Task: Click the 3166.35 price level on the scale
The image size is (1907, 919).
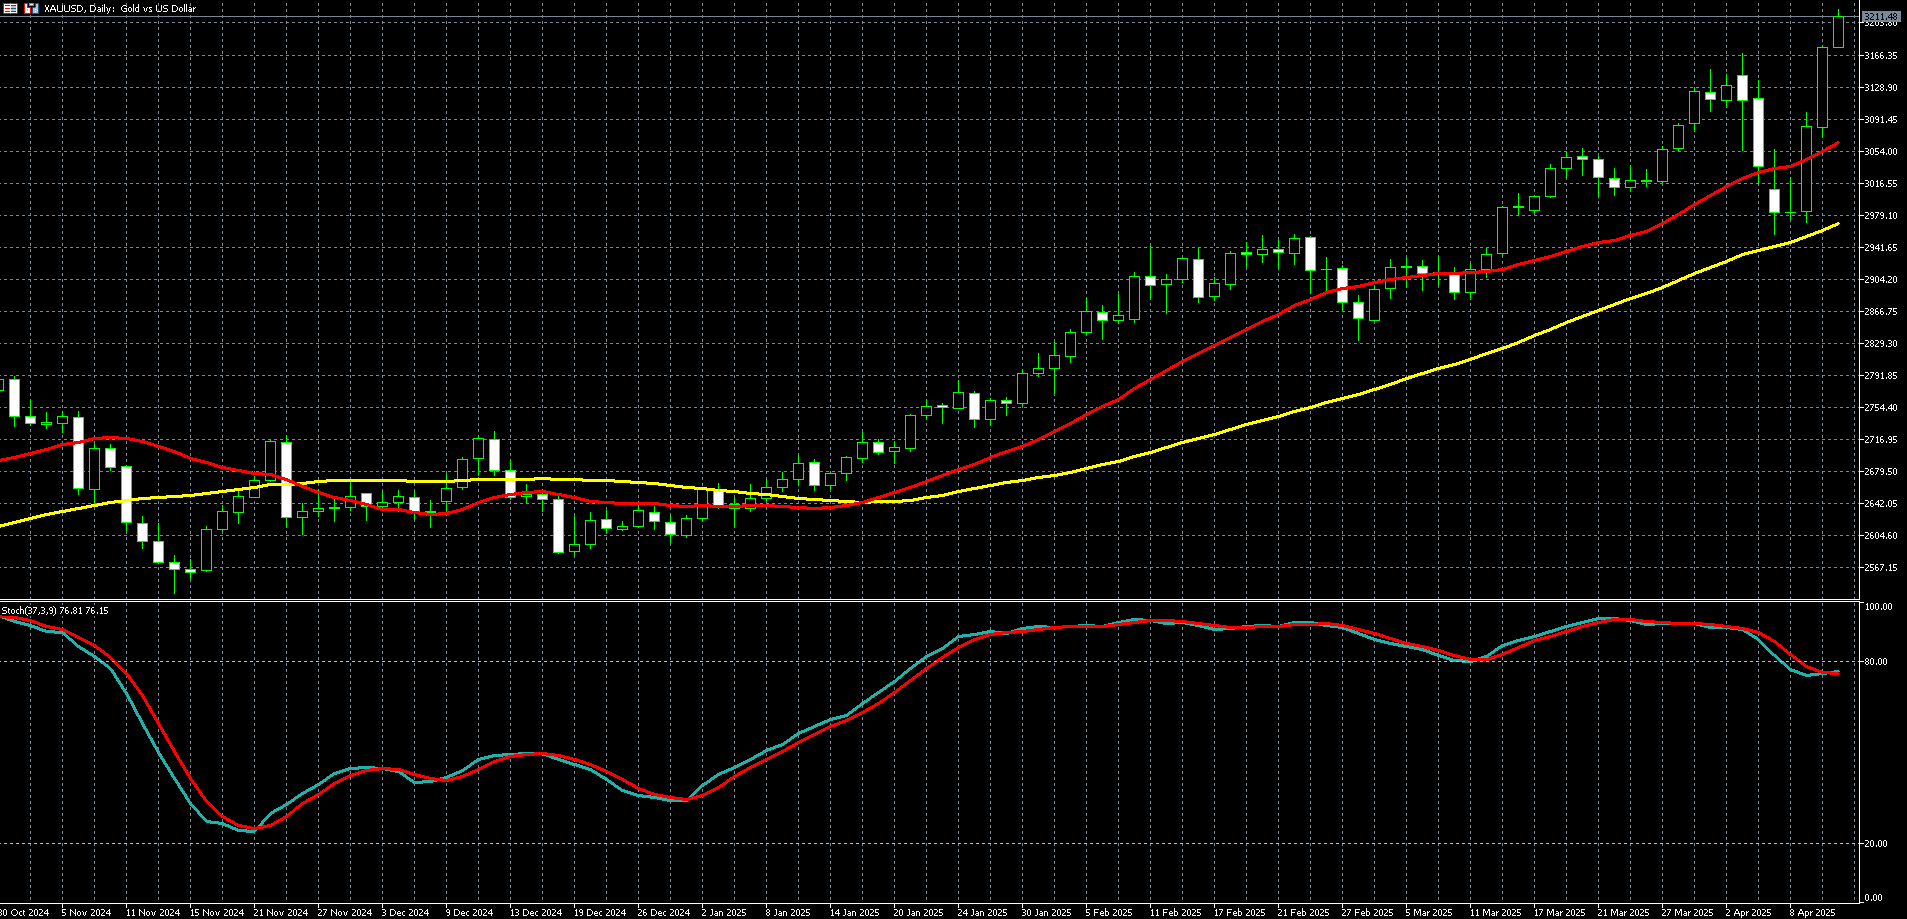Action: pyautogui.click(x=1881, y=56)
